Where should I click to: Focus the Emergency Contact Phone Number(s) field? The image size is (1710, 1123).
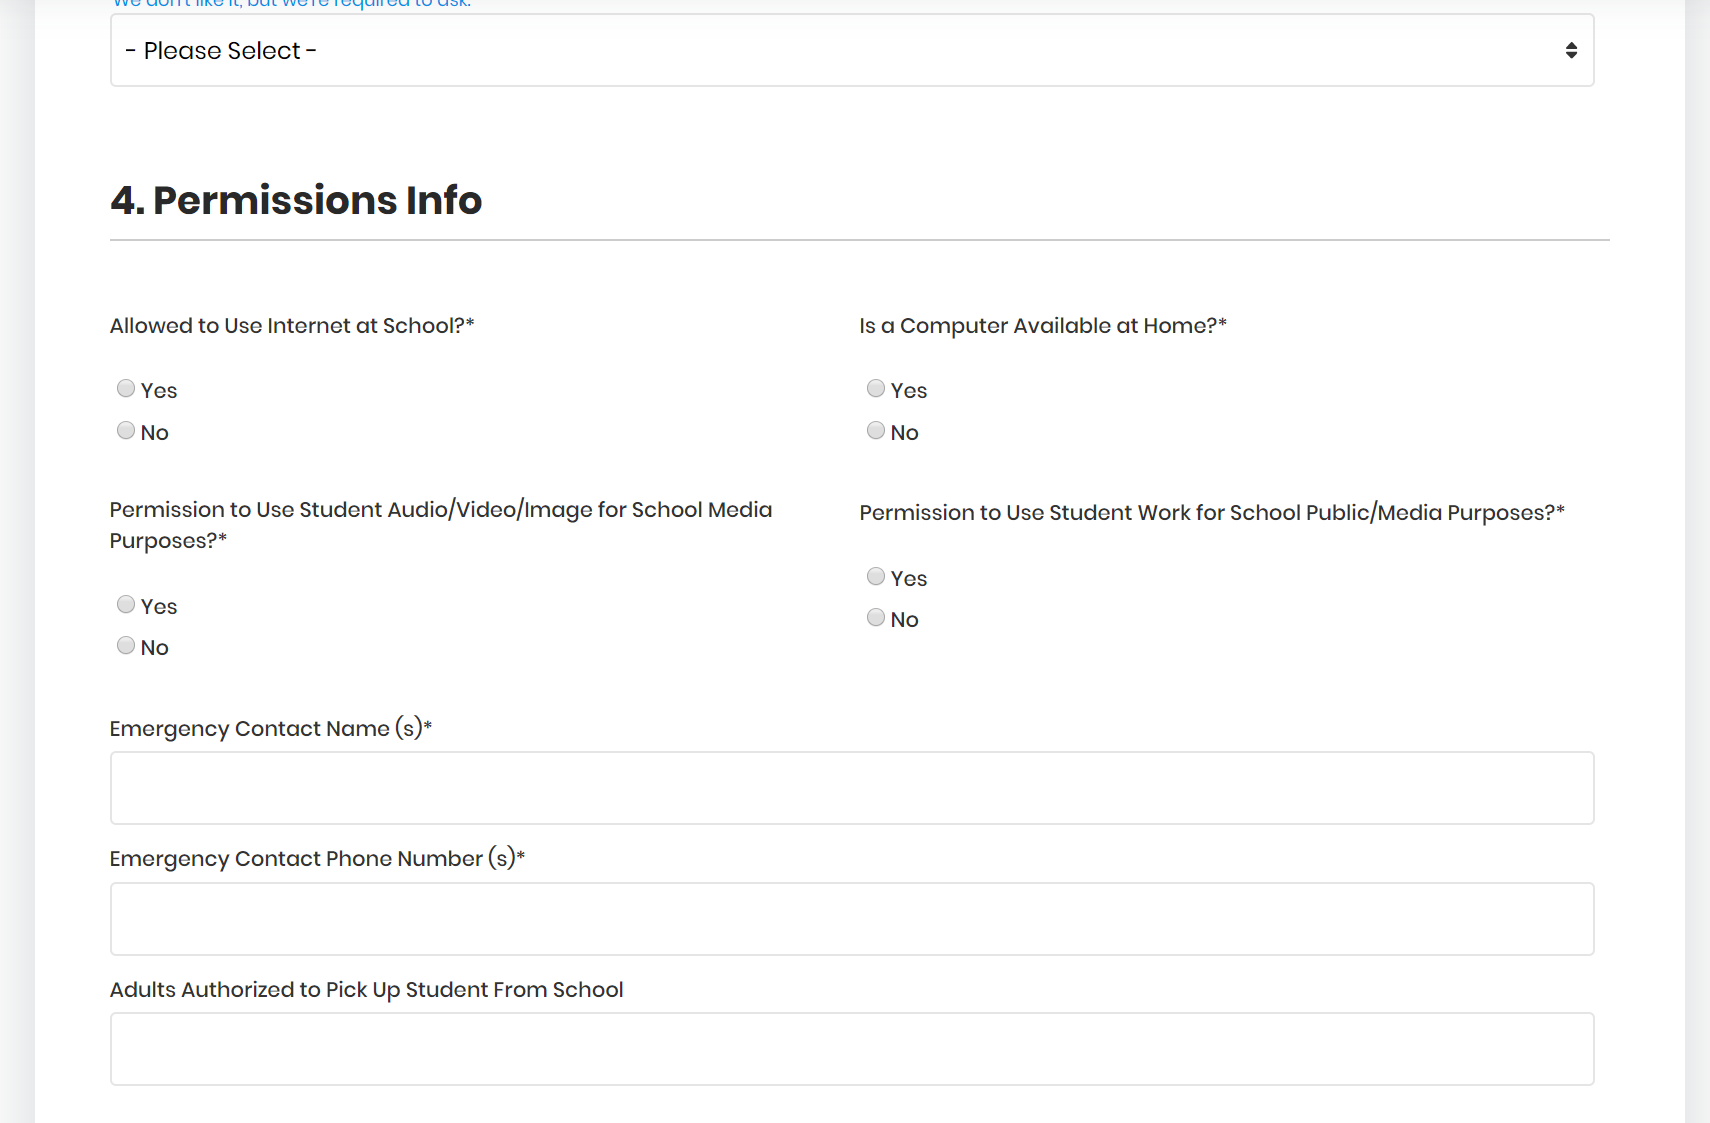click(x=852, y=918)
